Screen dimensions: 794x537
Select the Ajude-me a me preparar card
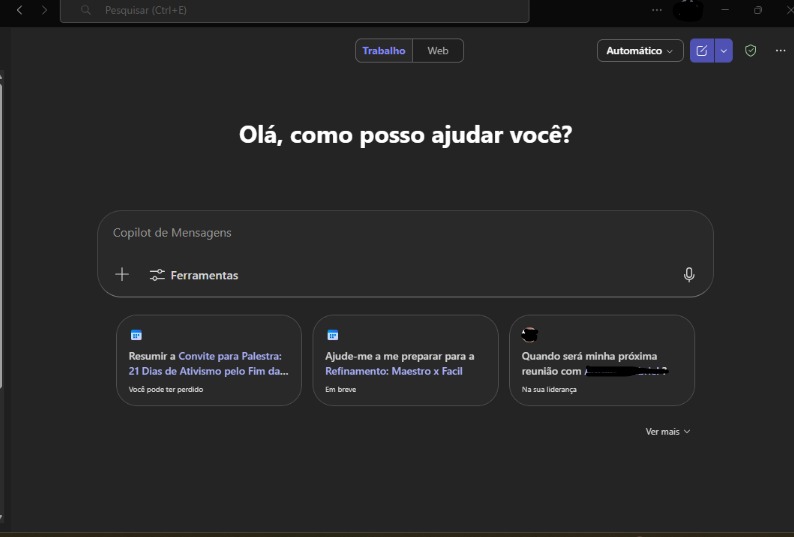pyautogui.click(x=405, y=360)
